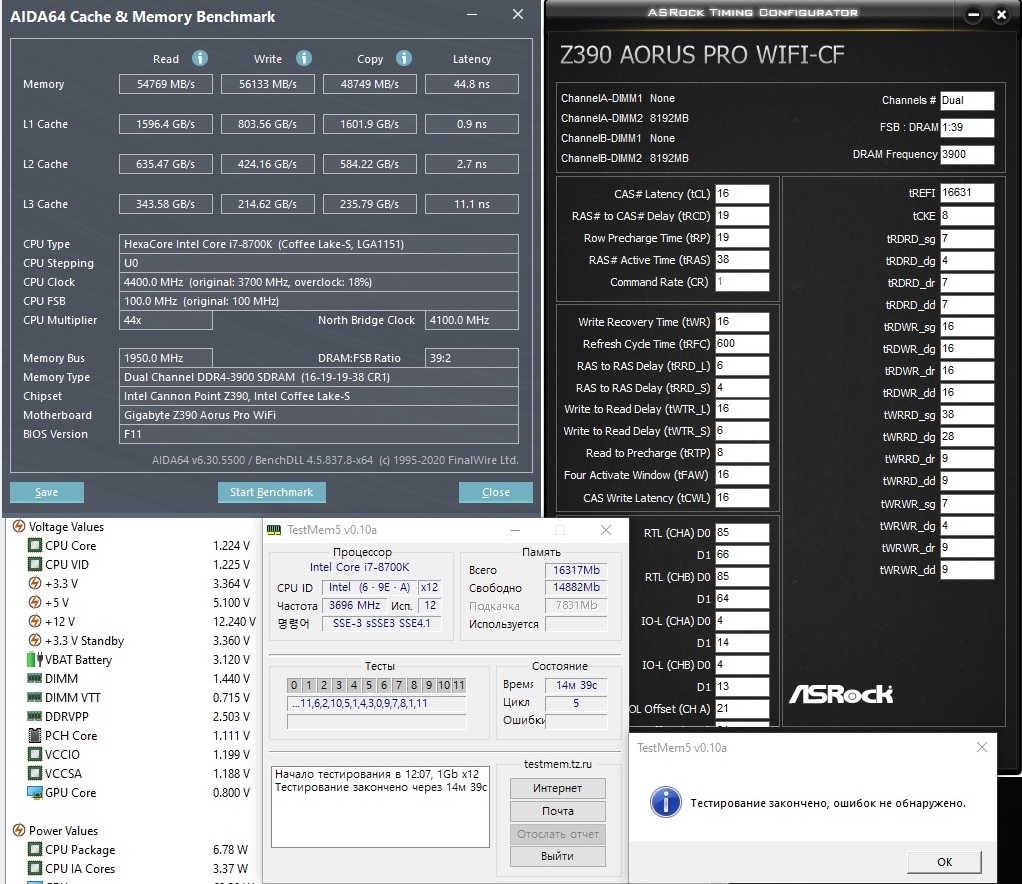The height and width of the screenshot is (884, 1022).
Task: Click the Voltage Values group icon
Action: 19,526
